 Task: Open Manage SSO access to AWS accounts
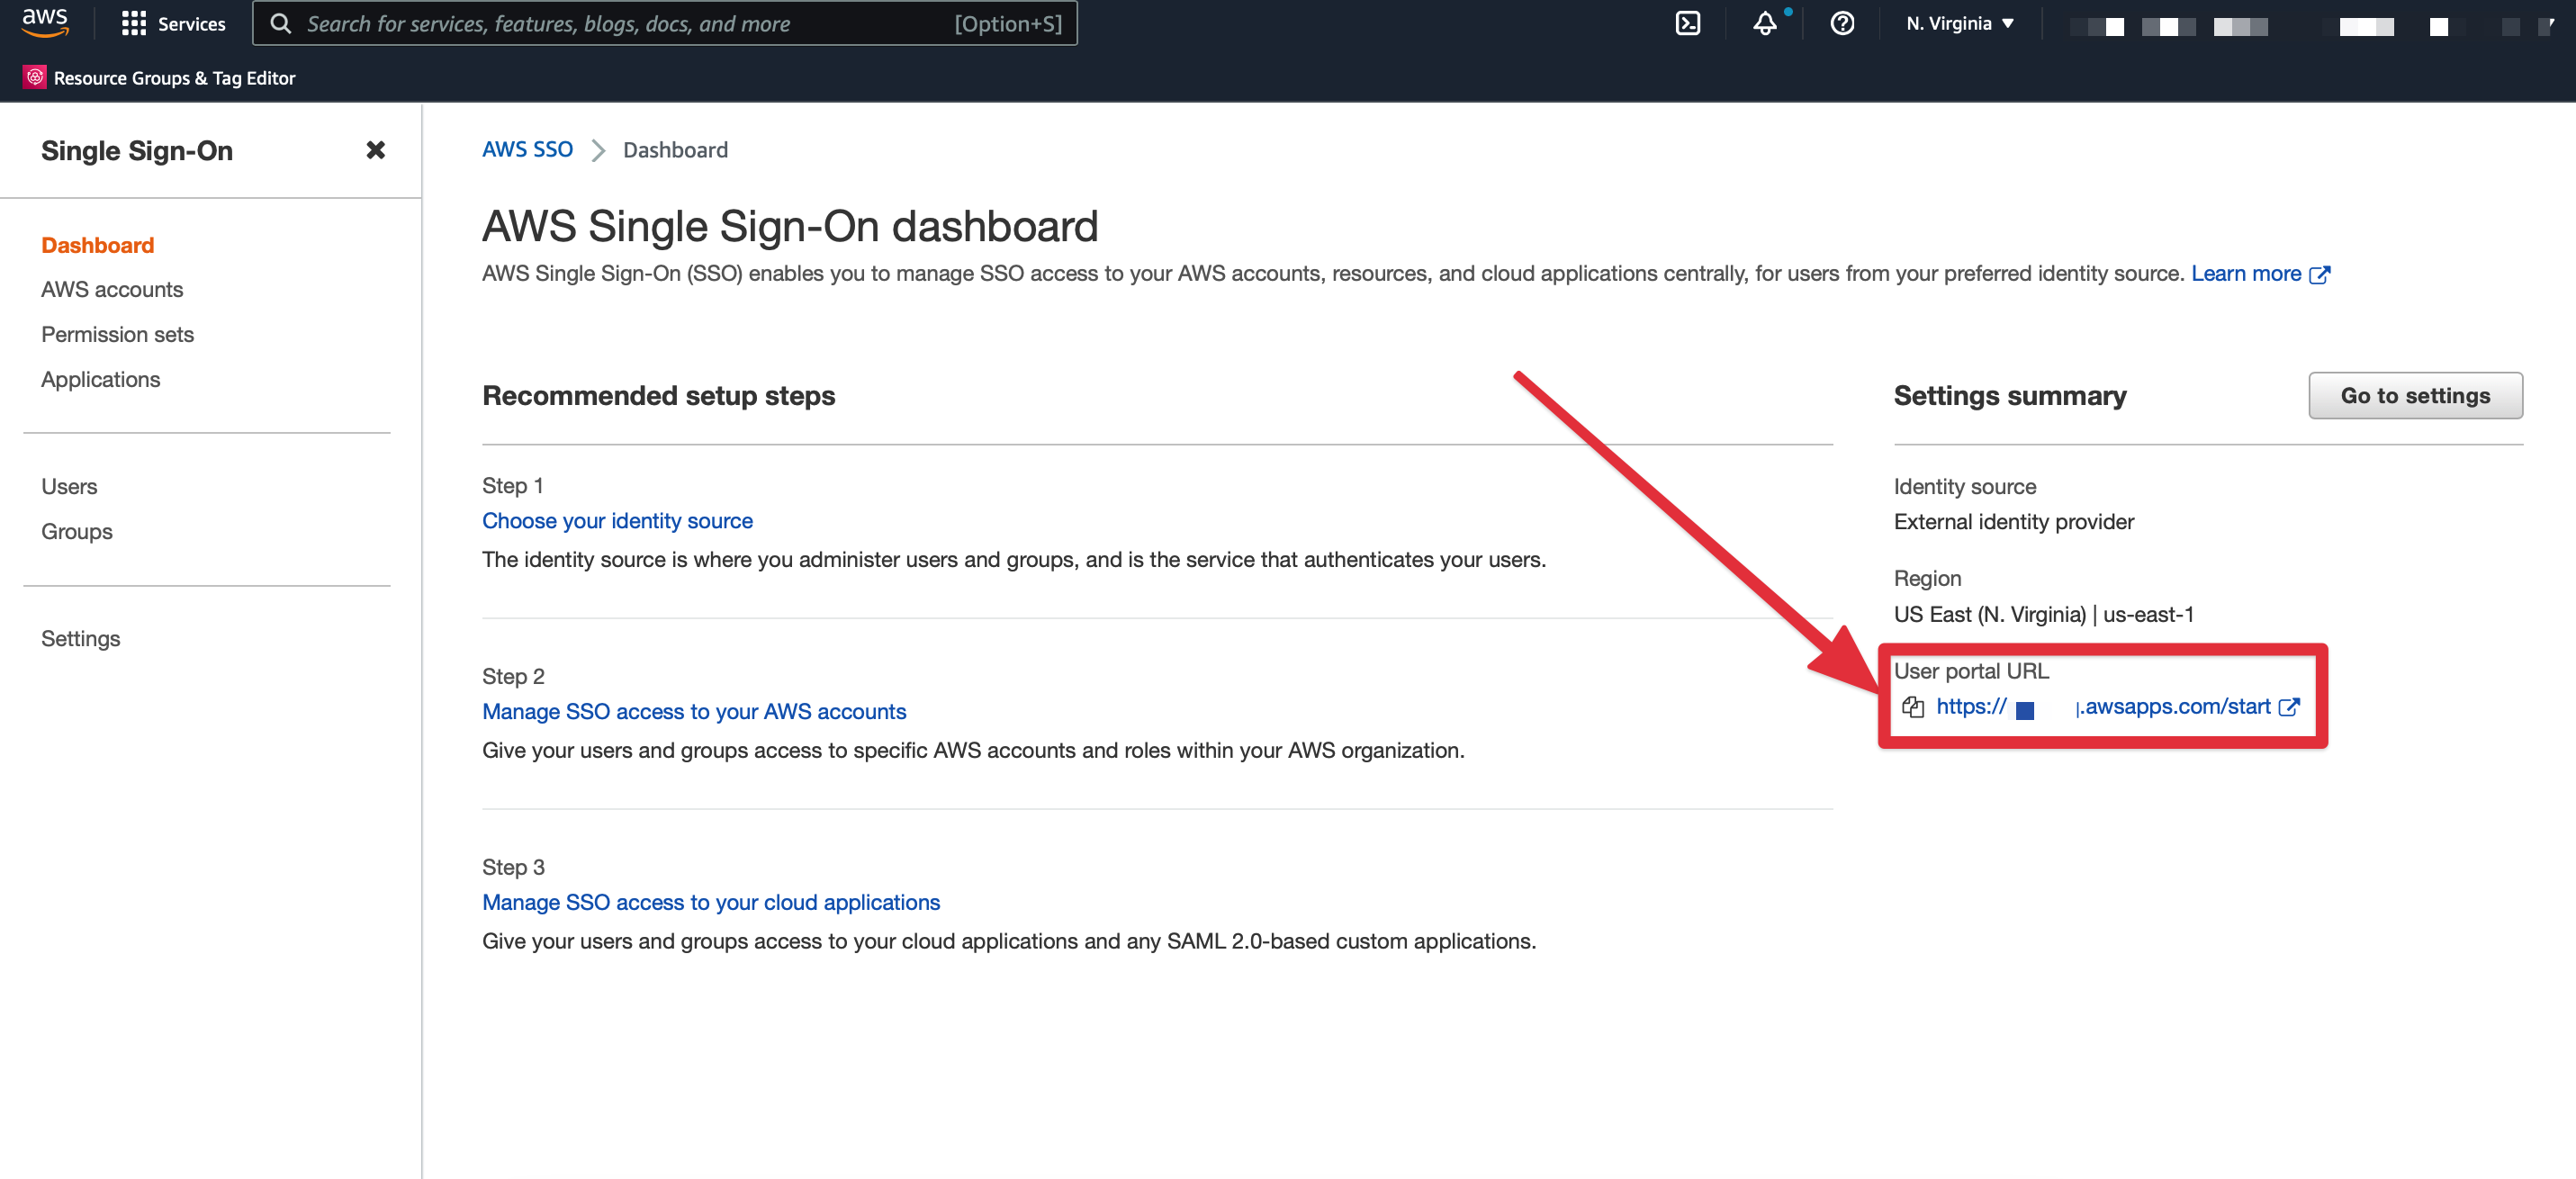point(694,712)
